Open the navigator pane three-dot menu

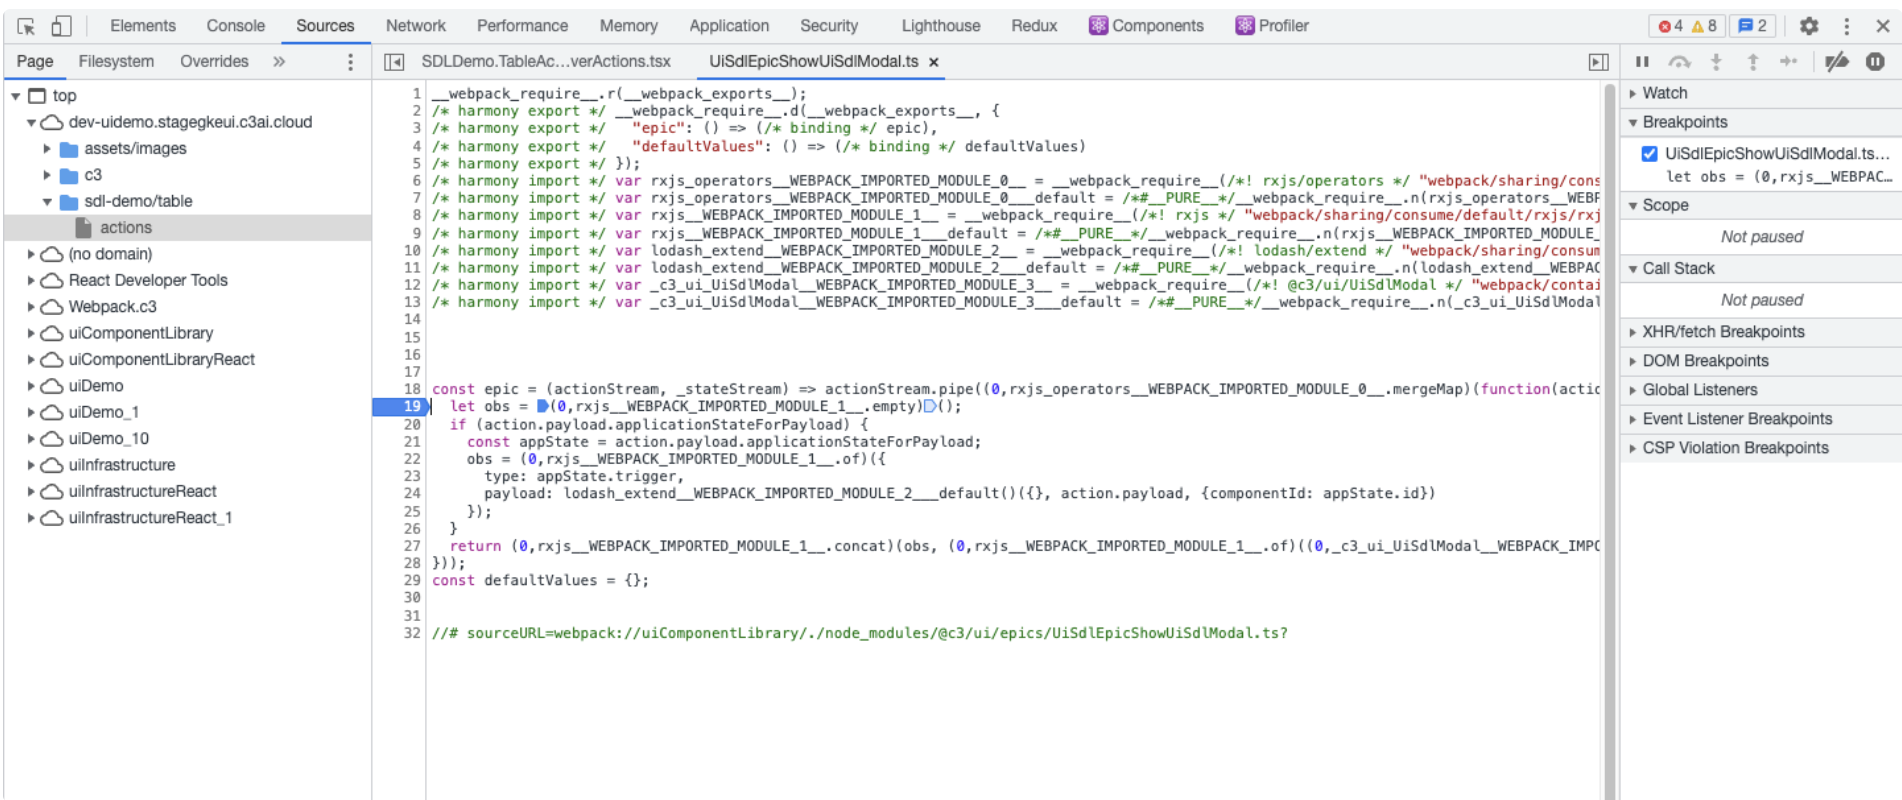[x=350, y=62]
